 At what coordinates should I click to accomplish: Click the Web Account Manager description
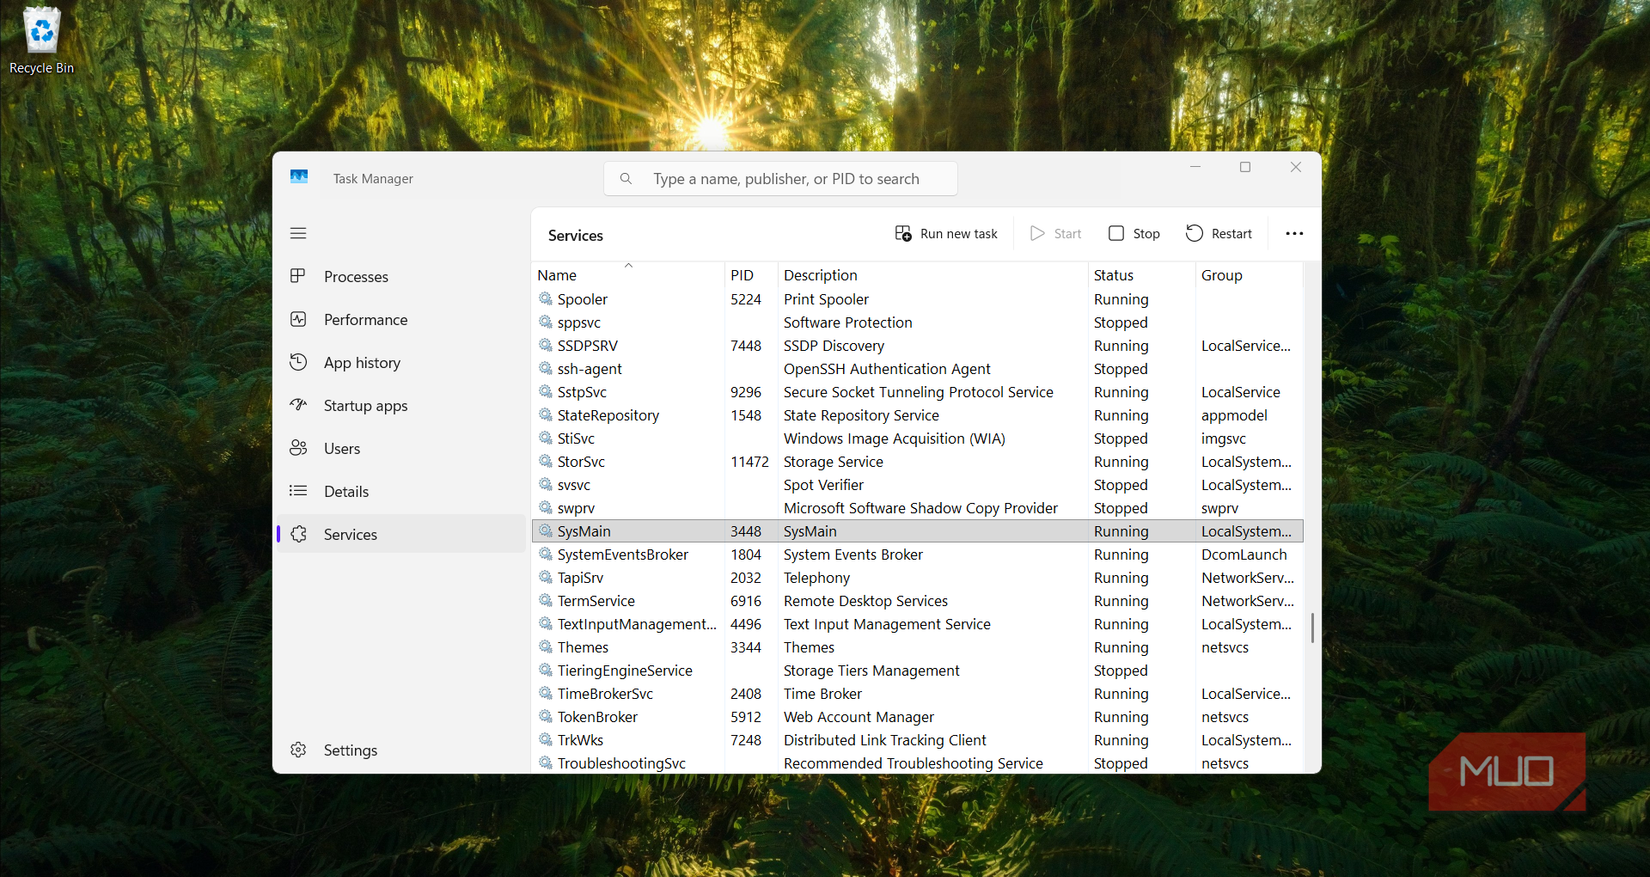pos(859,717)
